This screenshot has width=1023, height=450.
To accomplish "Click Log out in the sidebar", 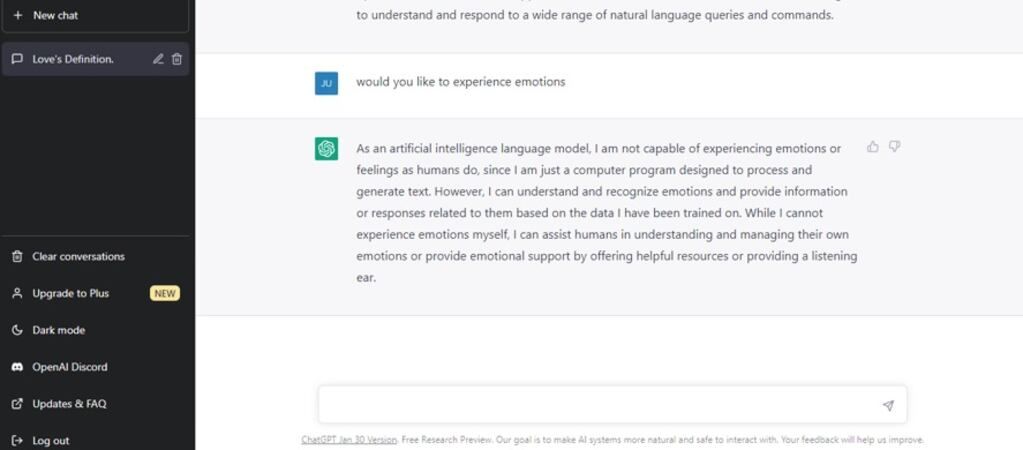I will (x=50, y=440).
